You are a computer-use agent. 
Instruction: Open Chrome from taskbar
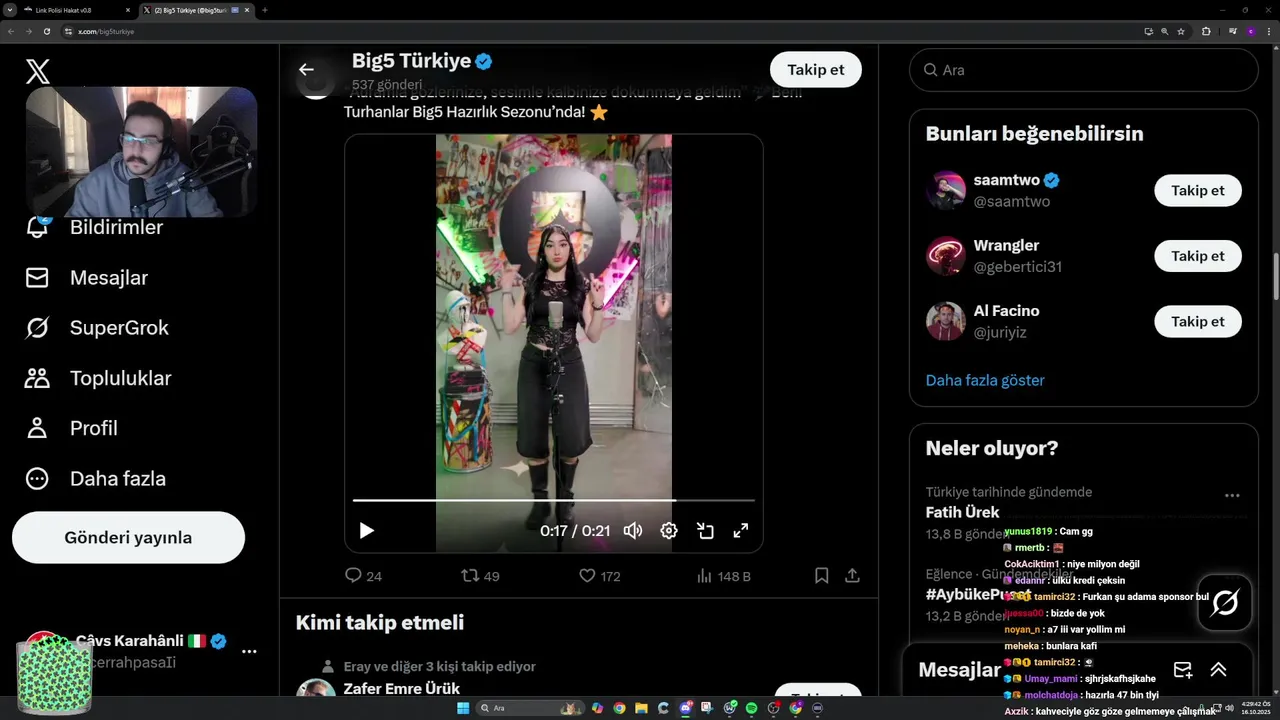click(x=619, y=708)
